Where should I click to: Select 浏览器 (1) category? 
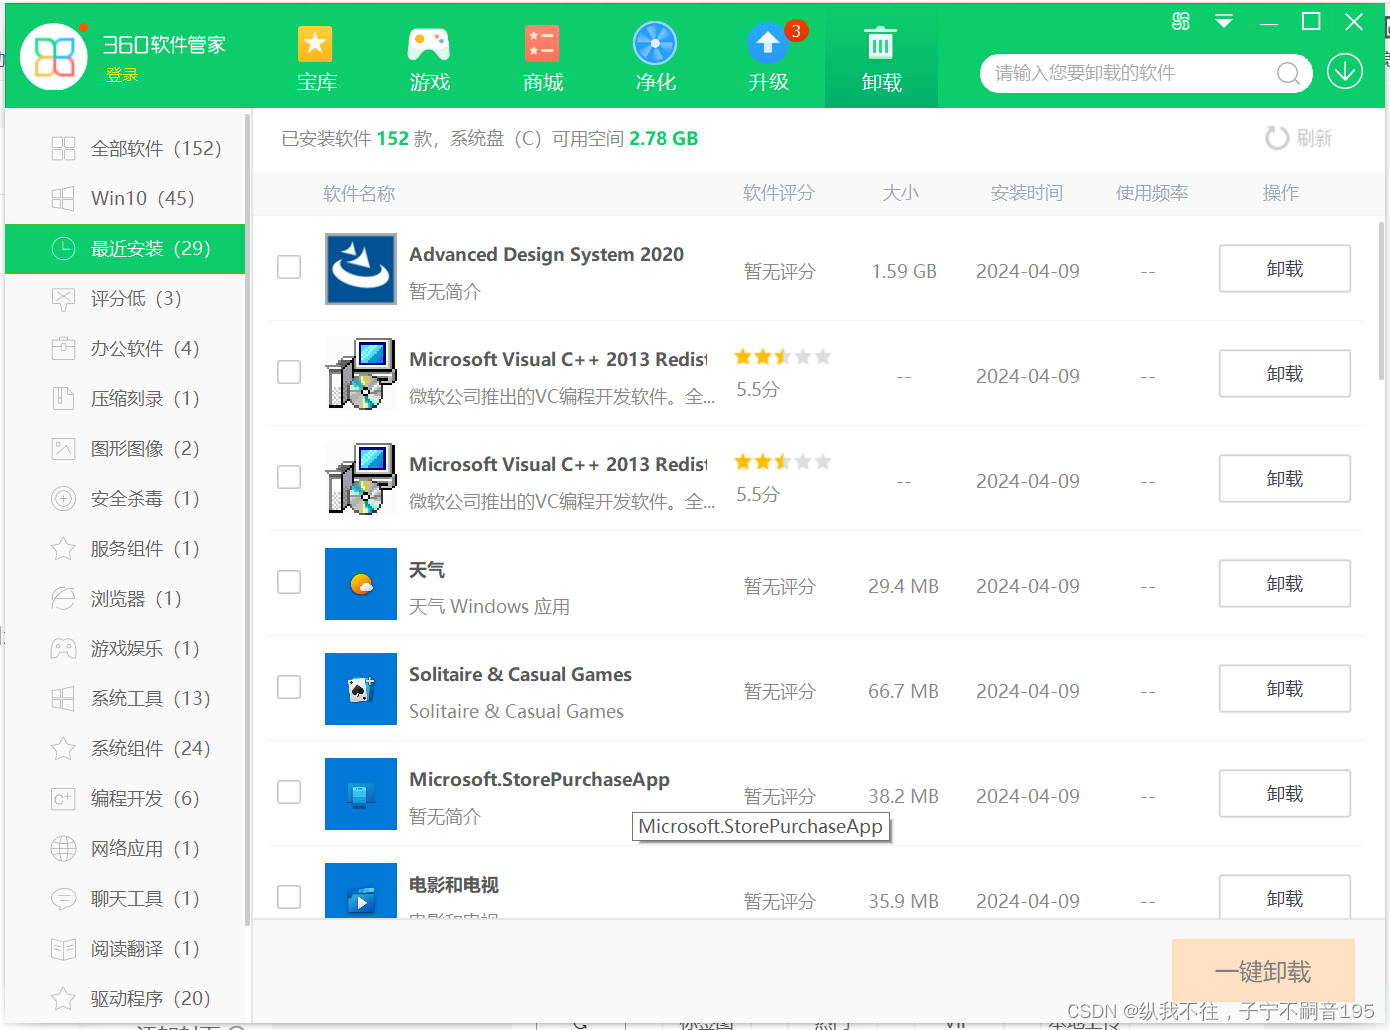pos(125,598)
